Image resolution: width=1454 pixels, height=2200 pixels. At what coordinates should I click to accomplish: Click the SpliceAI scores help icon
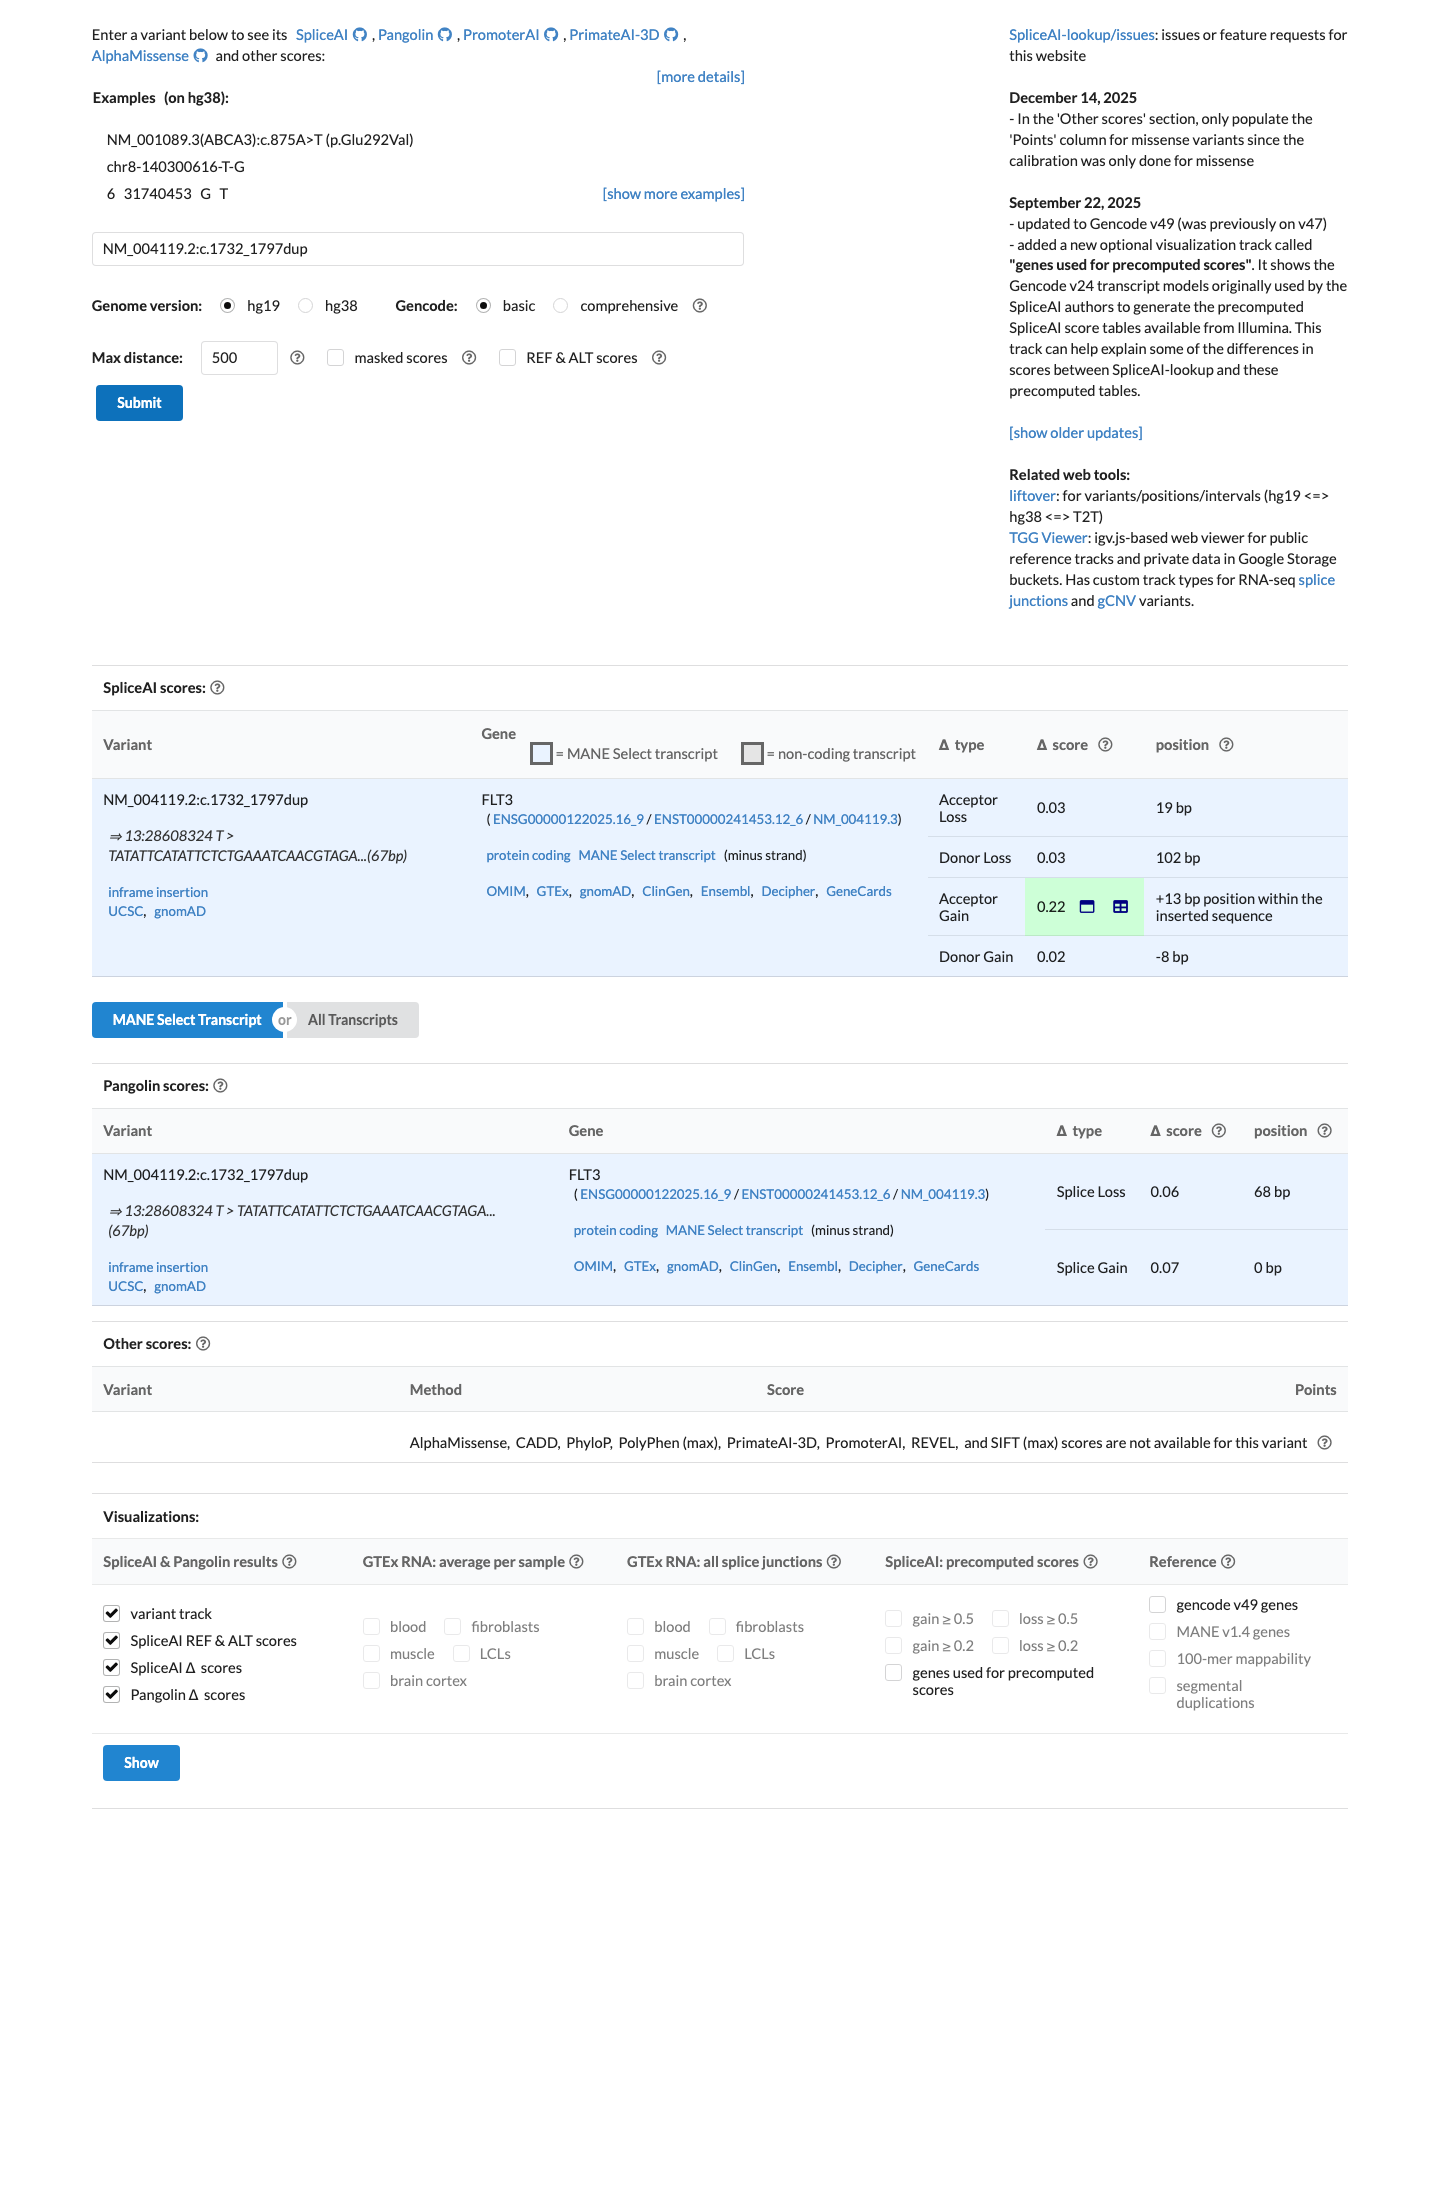point(217,688)
